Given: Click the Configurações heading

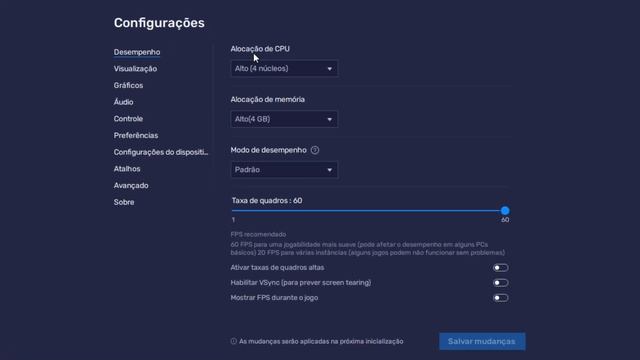Looking at the screenshot, I should click(159, 23).
